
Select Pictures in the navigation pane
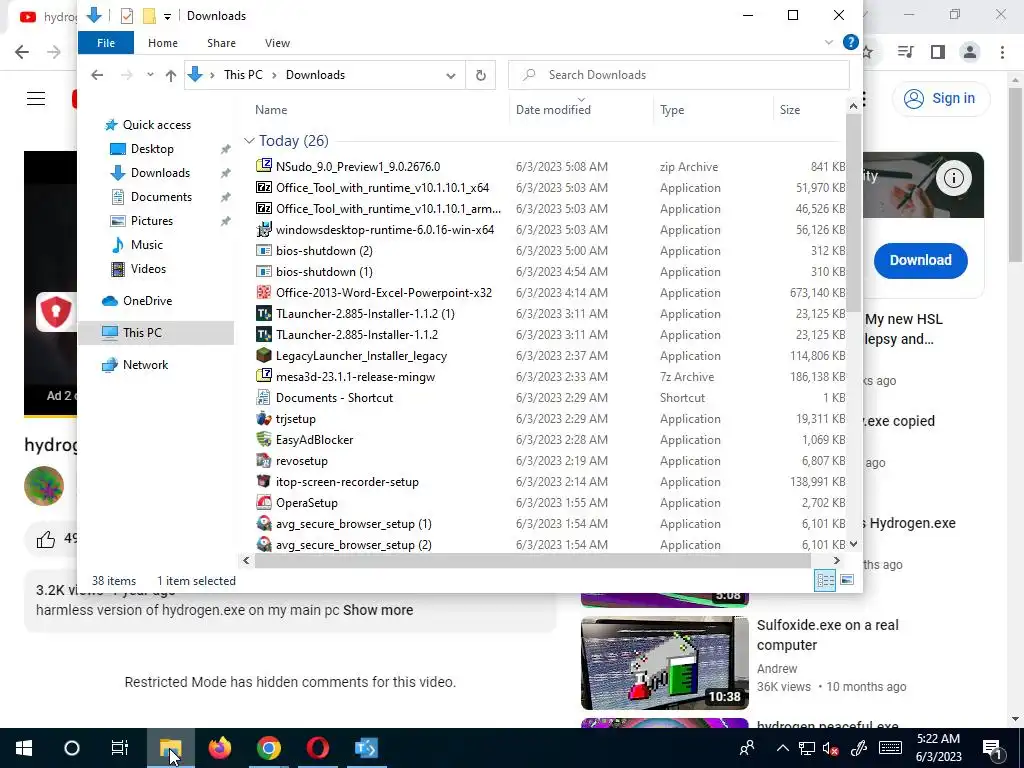[x=152, y=221]
